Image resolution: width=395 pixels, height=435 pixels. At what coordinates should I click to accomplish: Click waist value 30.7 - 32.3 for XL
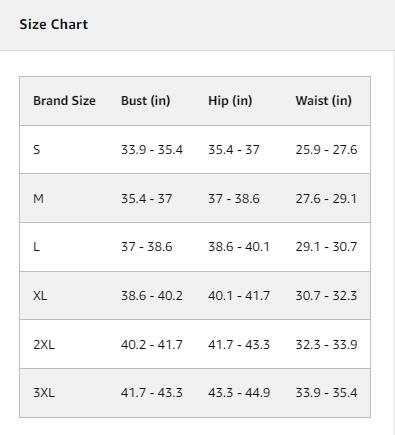click(x=326, y=296)
